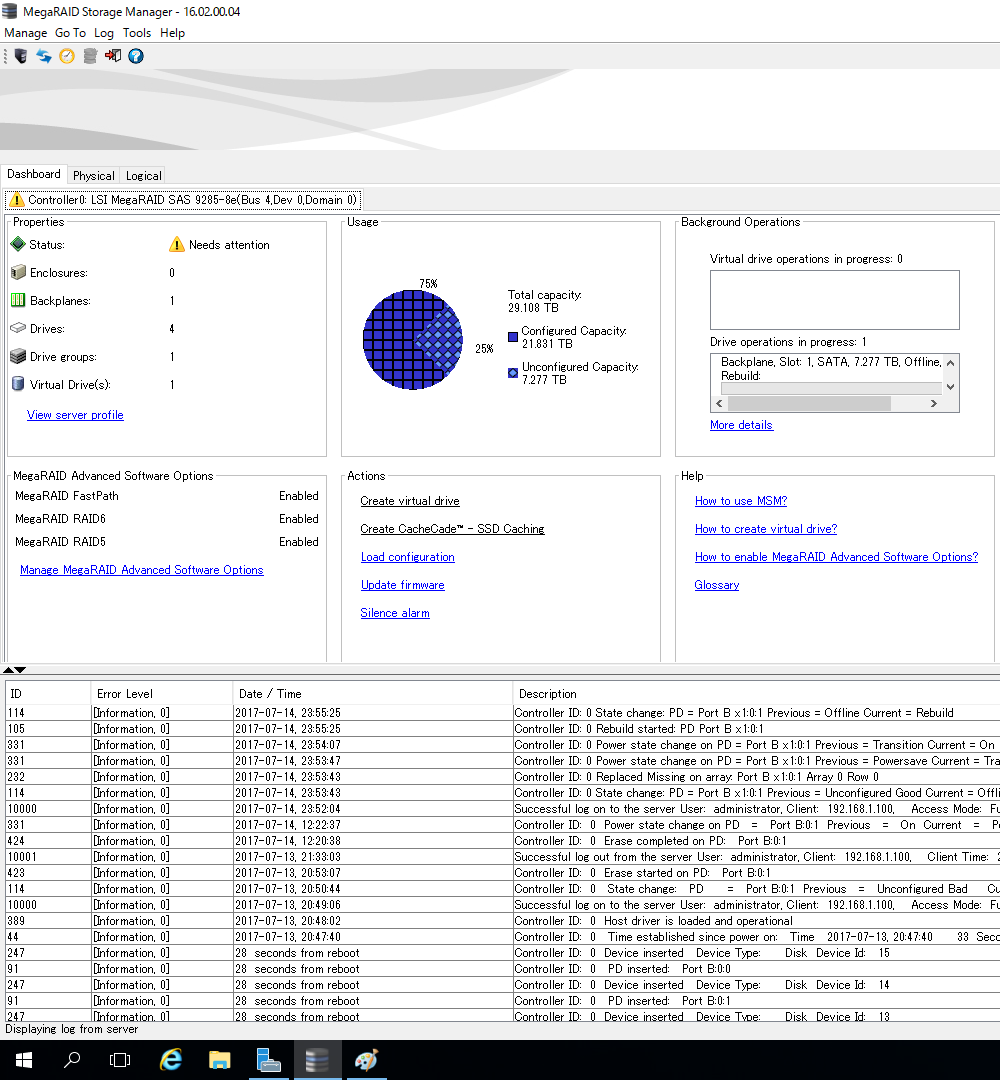Click the orange clock toolbar icon

67,56
